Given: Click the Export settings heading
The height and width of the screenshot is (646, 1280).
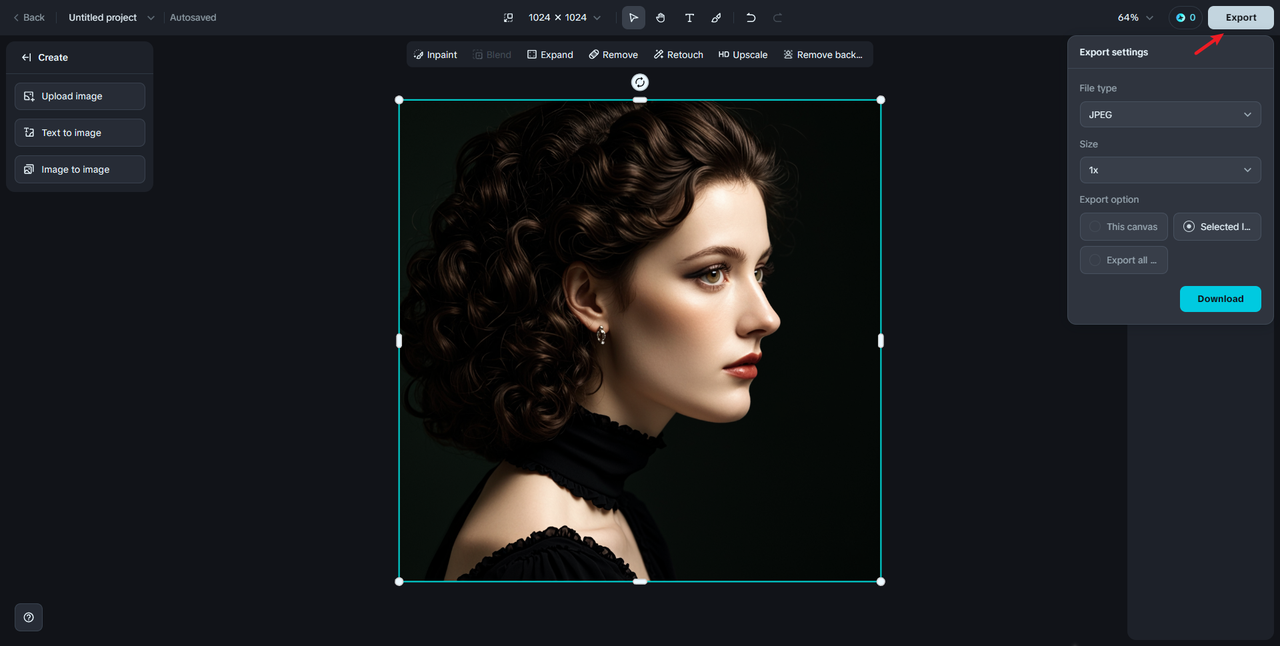Looking at the screenshot, I should [x=1114, y=52].
